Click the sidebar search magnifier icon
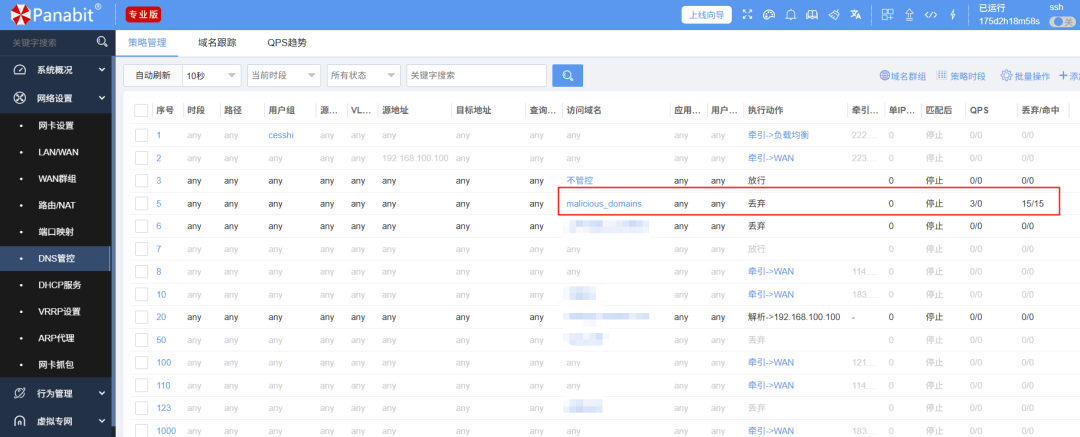This screenshot has height=437, width=1080. click(x=102, y=42)
